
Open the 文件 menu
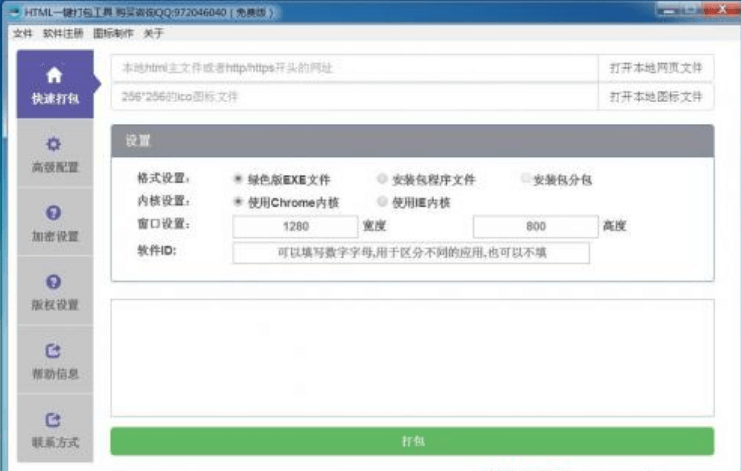point(23,33)
